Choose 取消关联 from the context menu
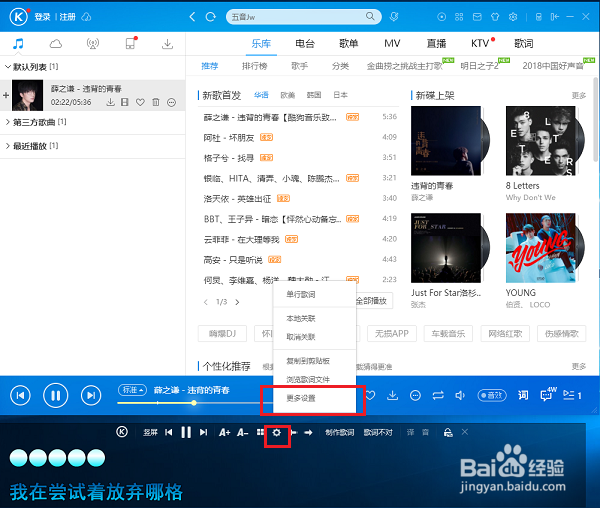Screen dimensions: 600x508 tap(301, 337)
